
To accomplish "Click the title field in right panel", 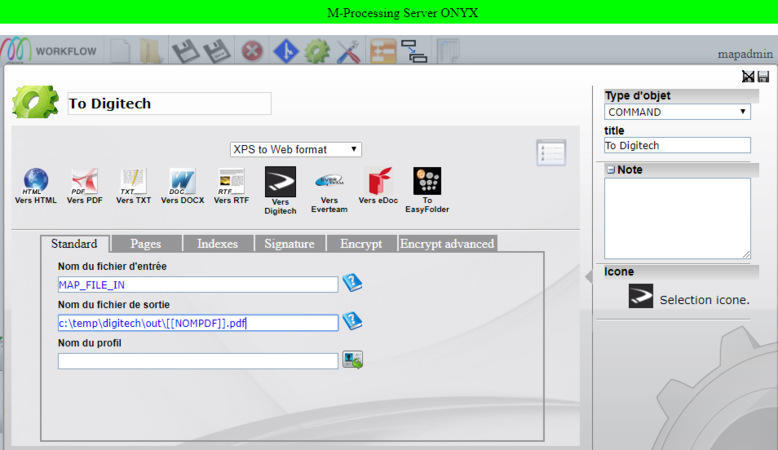I will coord(677,145).
